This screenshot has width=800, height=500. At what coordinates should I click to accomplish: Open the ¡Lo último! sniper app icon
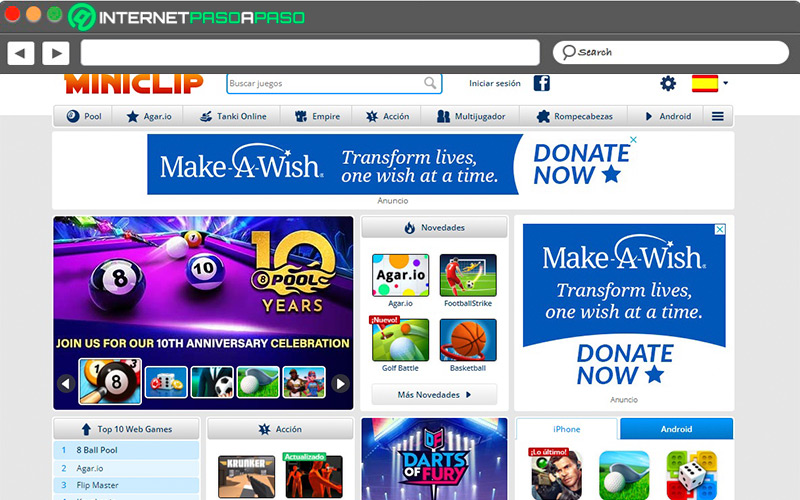pos(556,474)
